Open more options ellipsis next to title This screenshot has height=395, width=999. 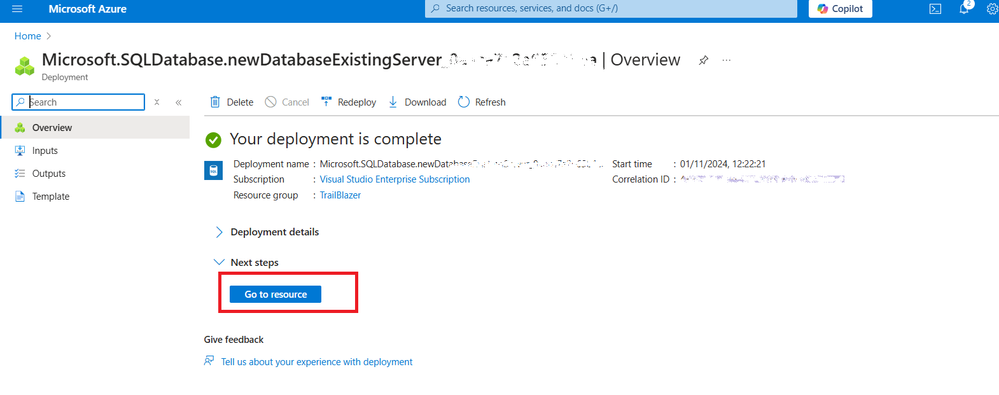click(x=726, y=60)
